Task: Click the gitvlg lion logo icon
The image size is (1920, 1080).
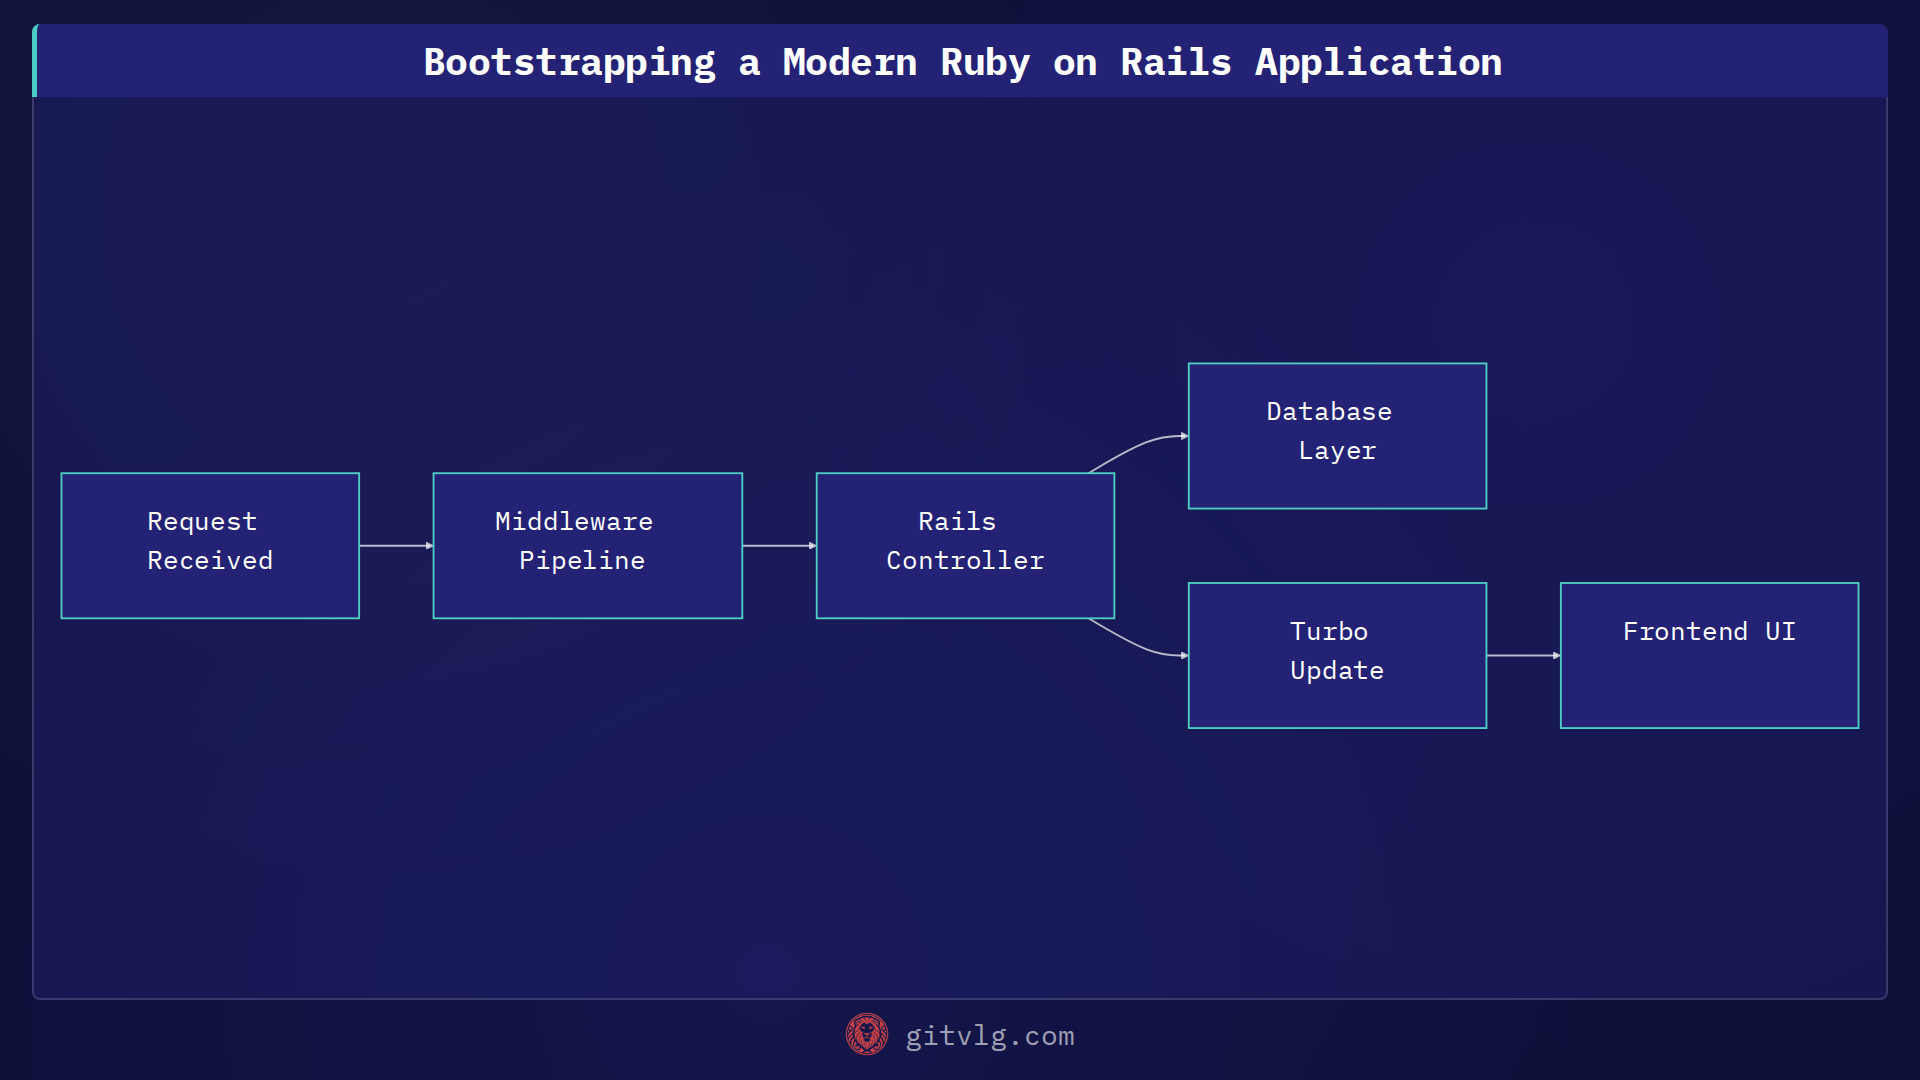Action: pos(867,1035)
